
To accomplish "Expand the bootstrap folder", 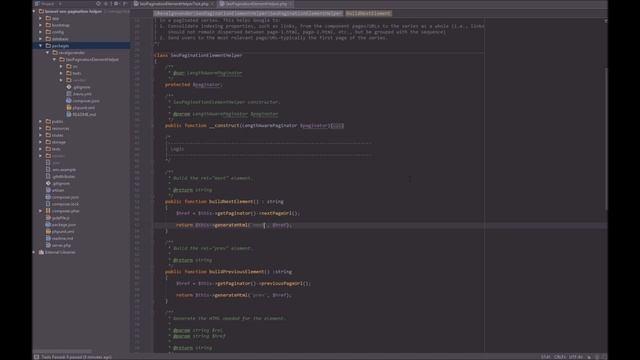I will pos(40,25).
